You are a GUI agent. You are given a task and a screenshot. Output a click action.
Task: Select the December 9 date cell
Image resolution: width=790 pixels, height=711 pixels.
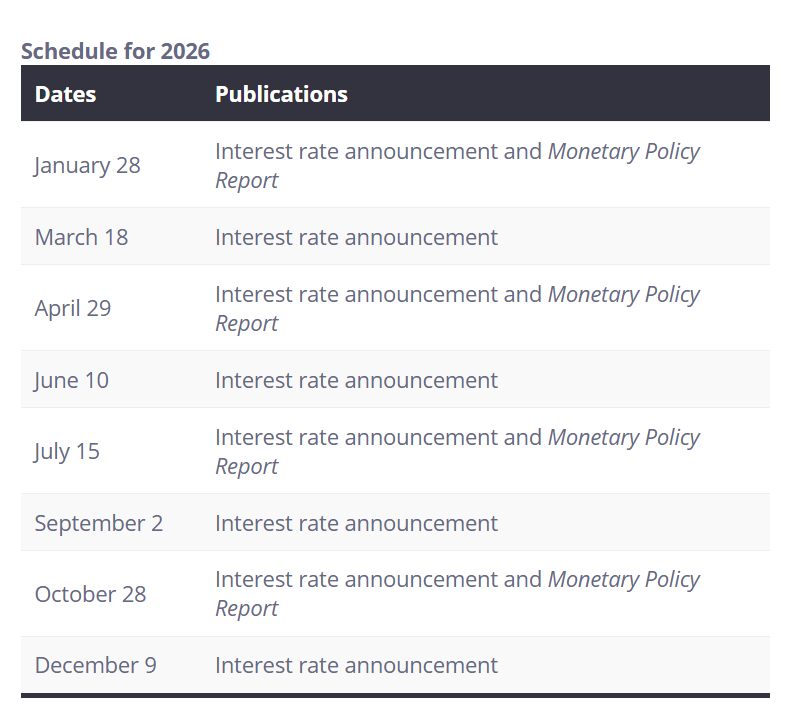[x=96, y=665]
